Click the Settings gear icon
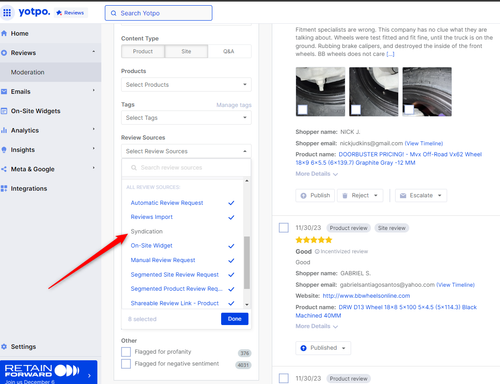500x384 pixels. (4, 346)
